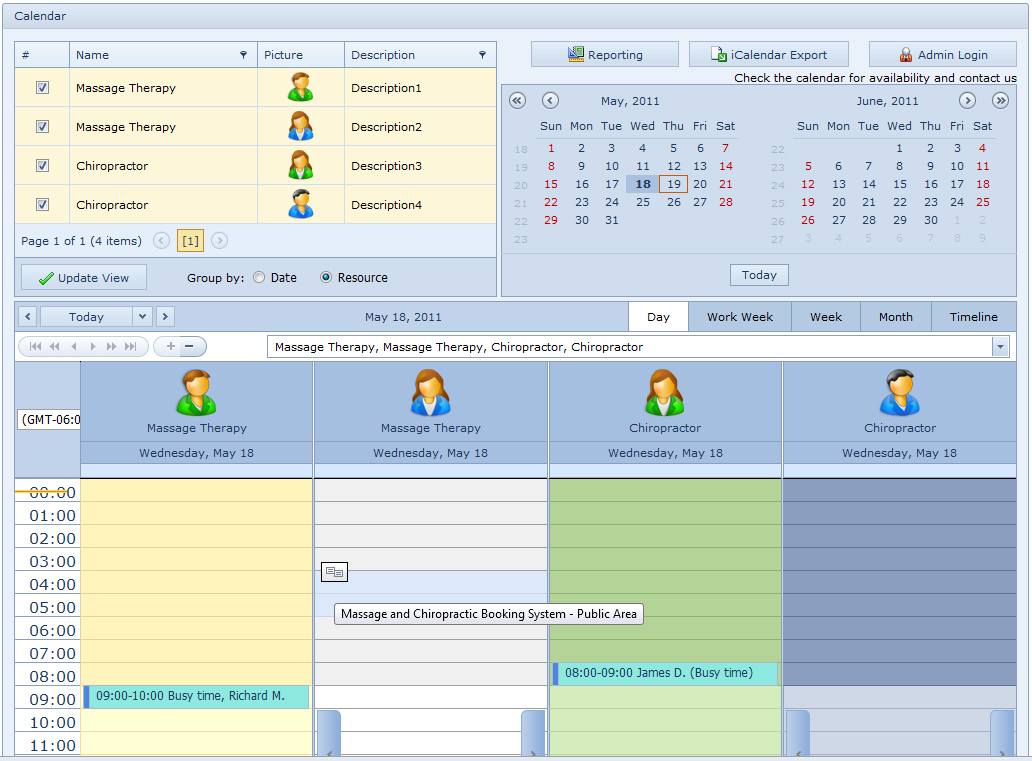
Task: Open Description column filter icon
Action: click(x=482, y=55)
